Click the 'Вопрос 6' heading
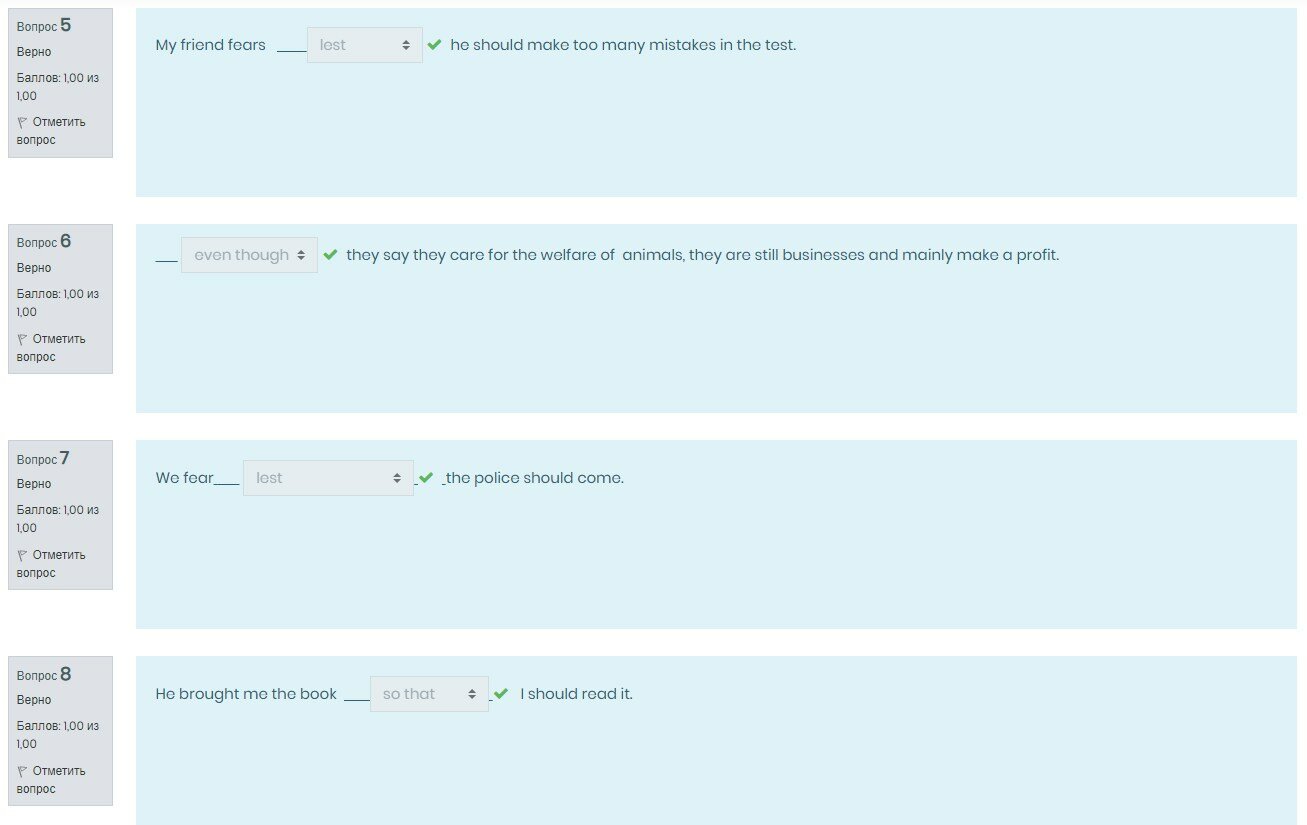The image size is (1307, 825). [44, 242]
